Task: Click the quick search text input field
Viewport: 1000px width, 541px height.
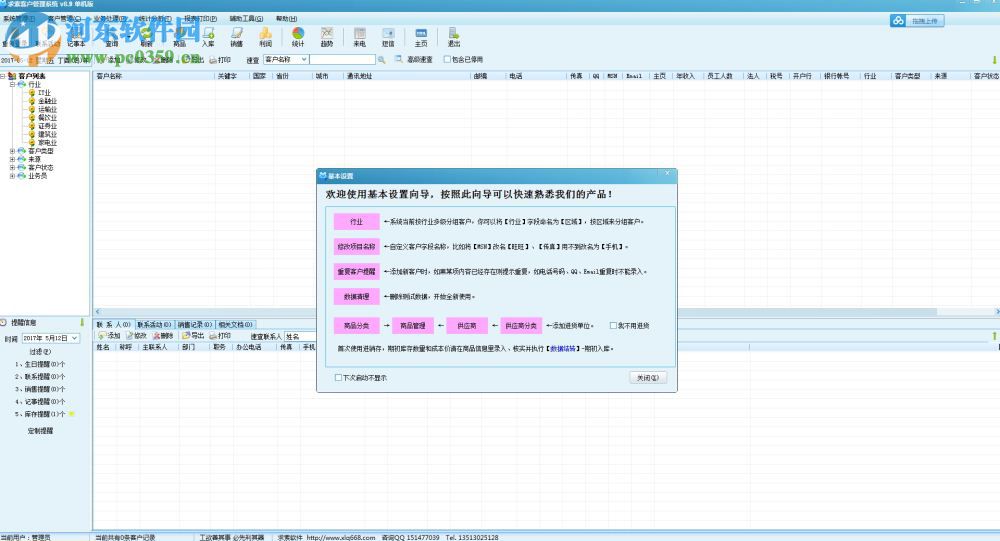Action: pos(342,59)
